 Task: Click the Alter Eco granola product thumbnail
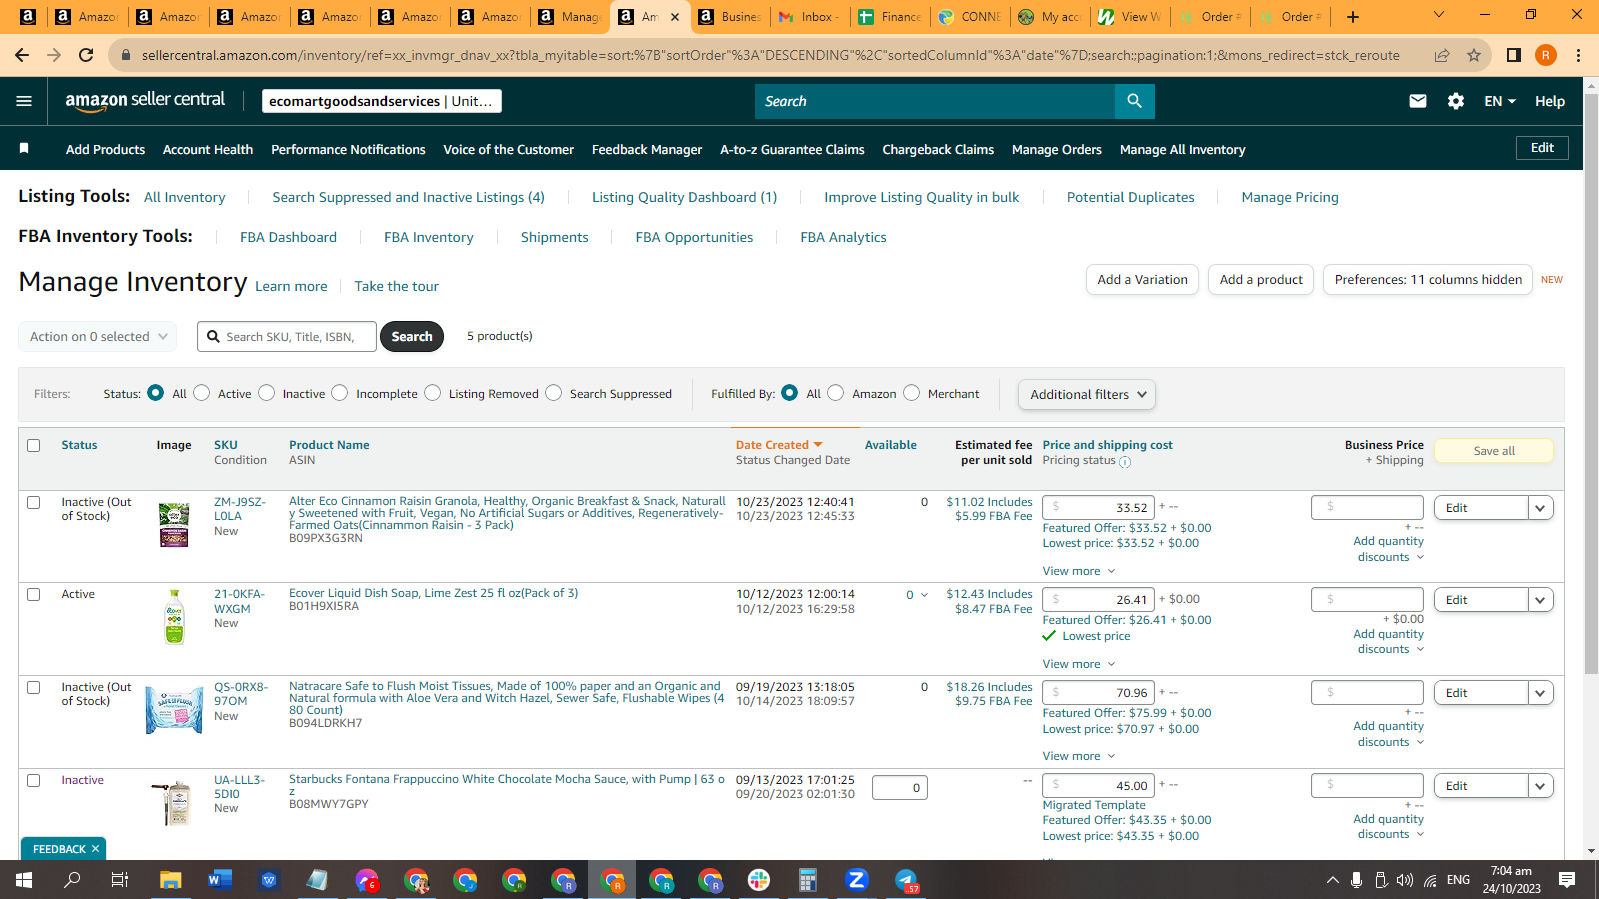(x=174, y=525)
